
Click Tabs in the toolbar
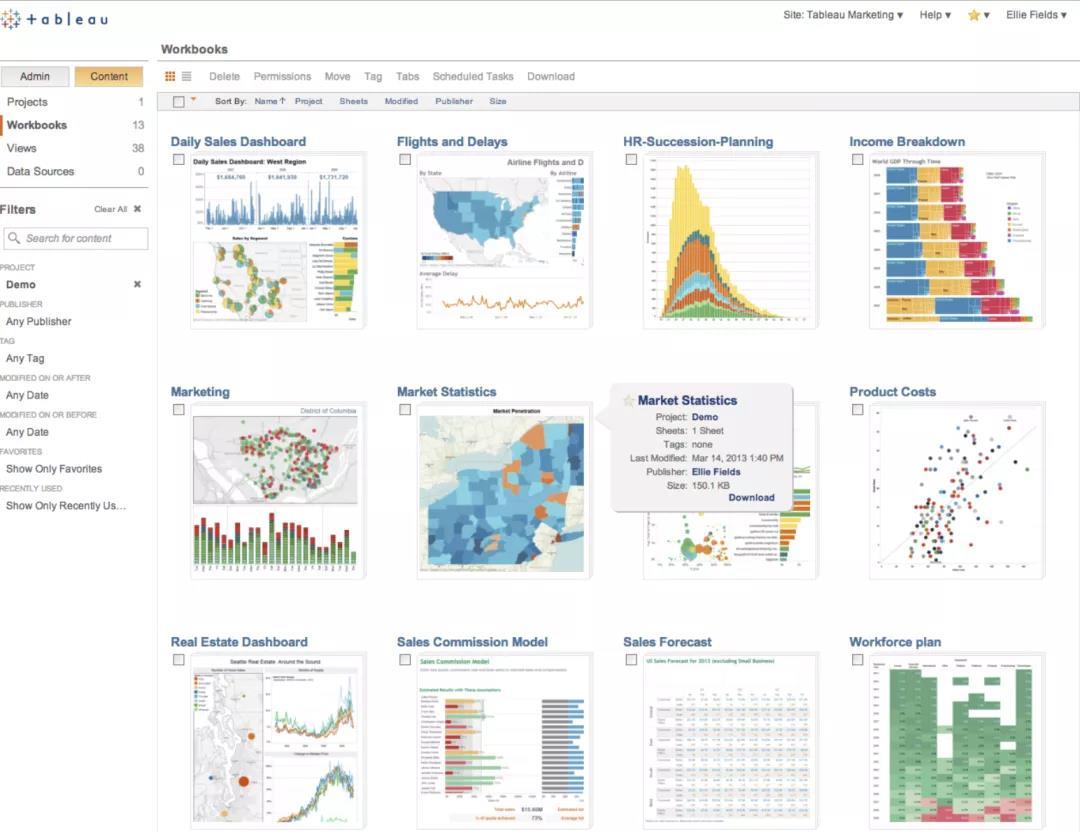click(x=407, y=76)
